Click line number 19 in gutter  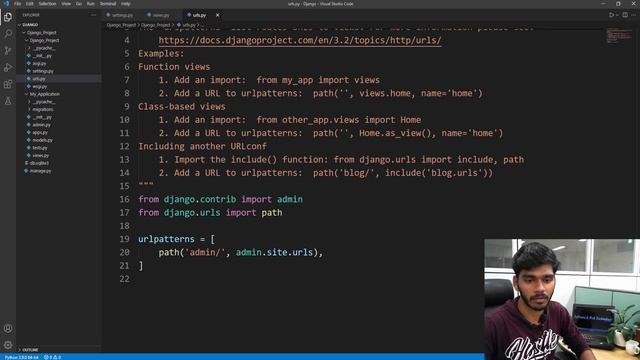pos(124,239)
